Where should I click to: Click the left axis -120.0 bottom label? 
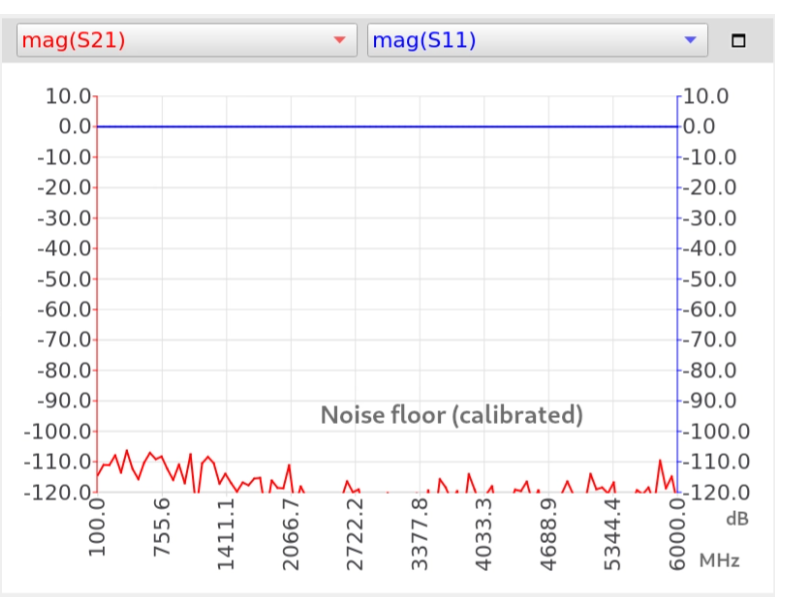click(58, 493)
